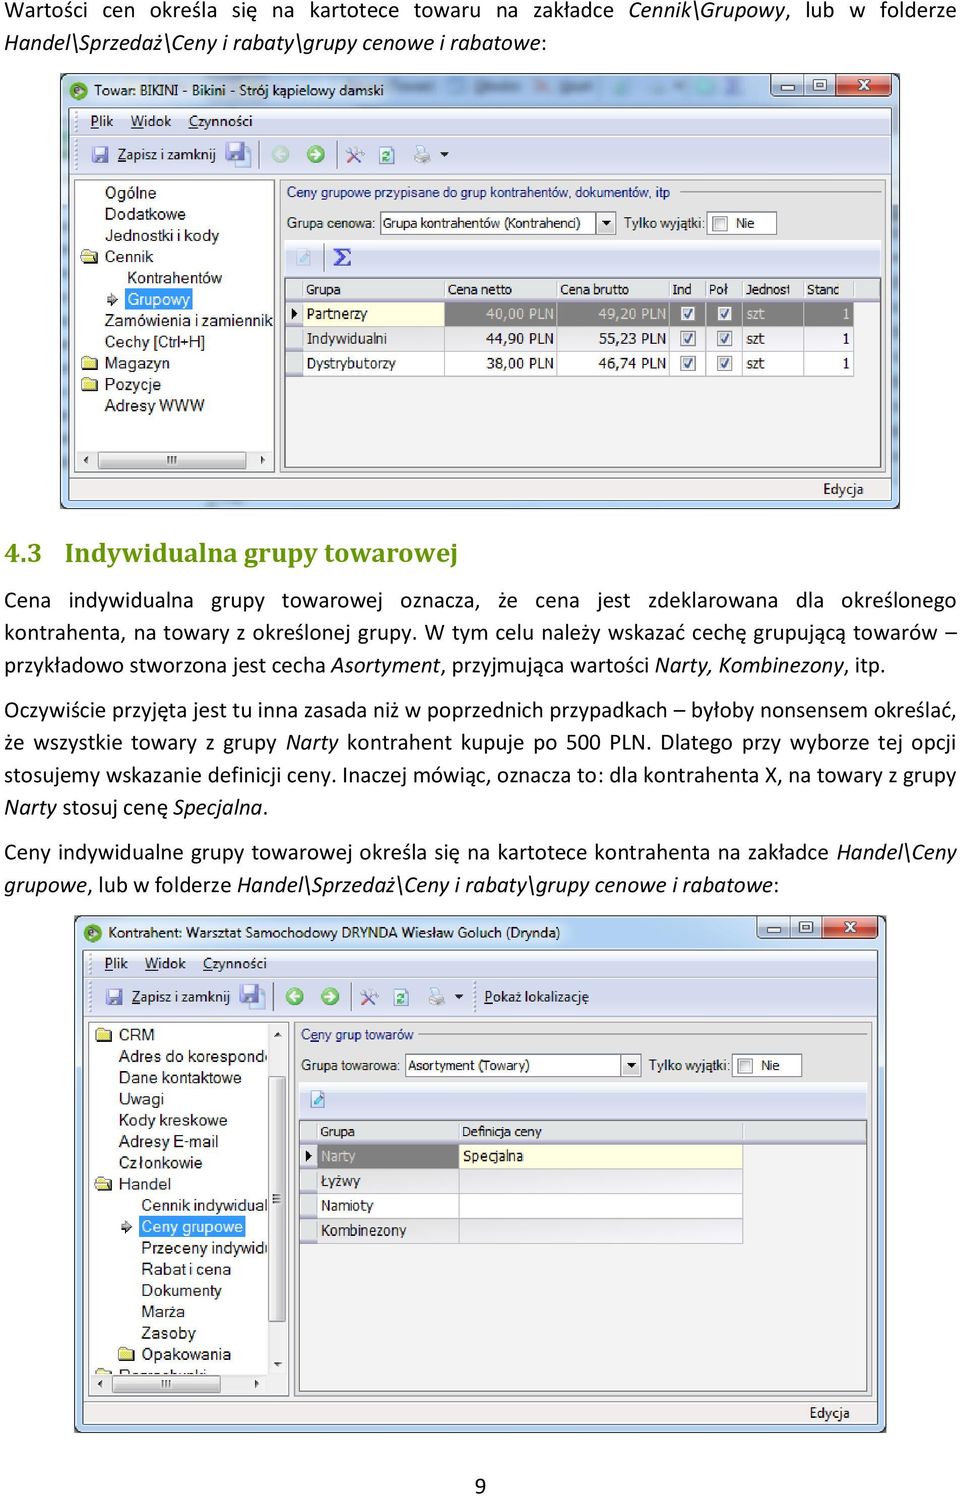Click down arrow of Kontrahent tree vertical scrollbar

click(277, 1363)
